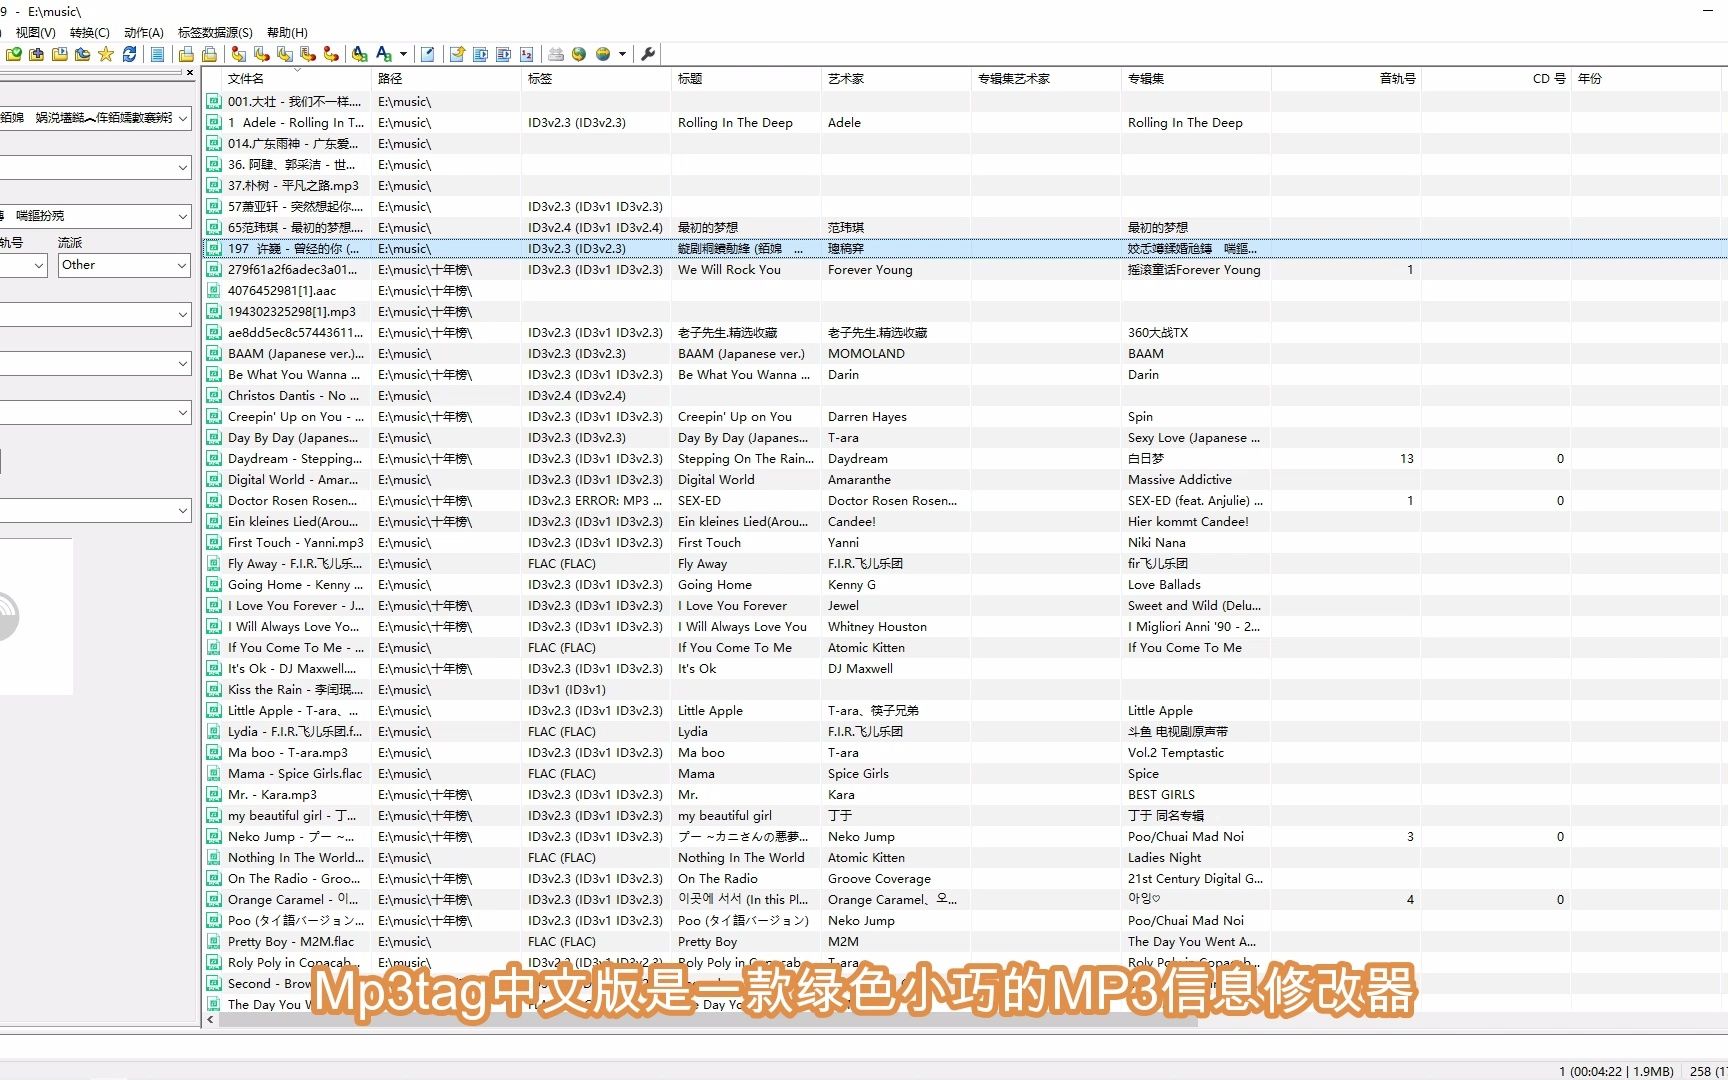Click the create playlist for selected files icon

pyautogui.click(x=503, y=54)
